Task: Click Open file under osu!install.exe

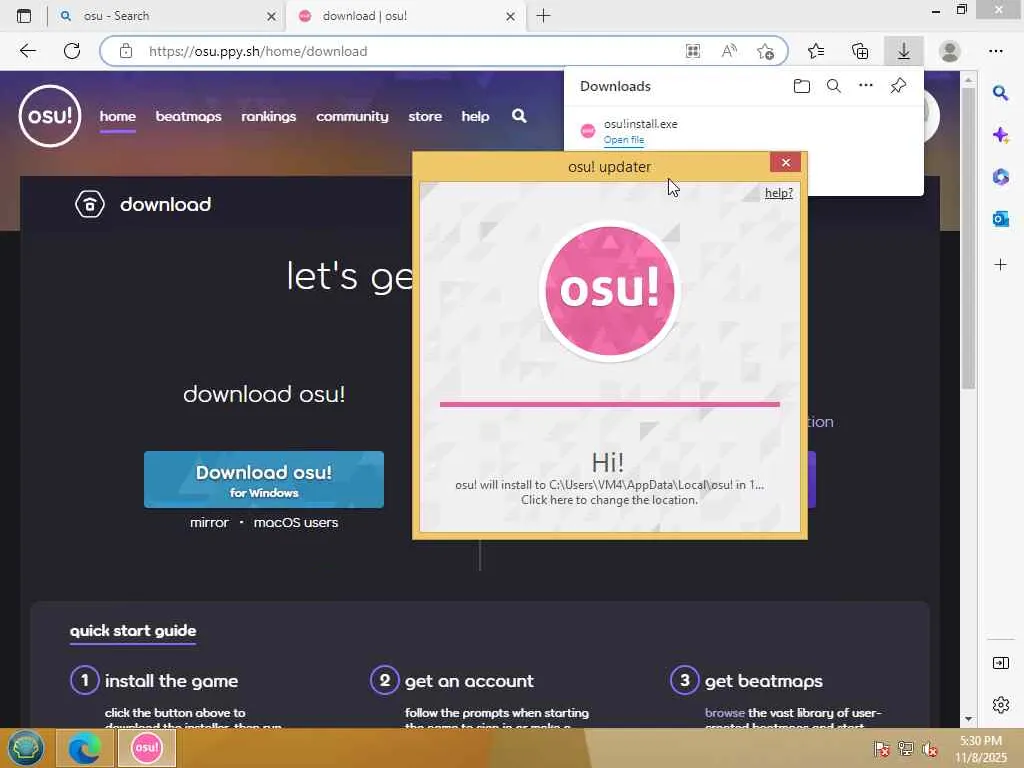Action: tap(624, 140)
